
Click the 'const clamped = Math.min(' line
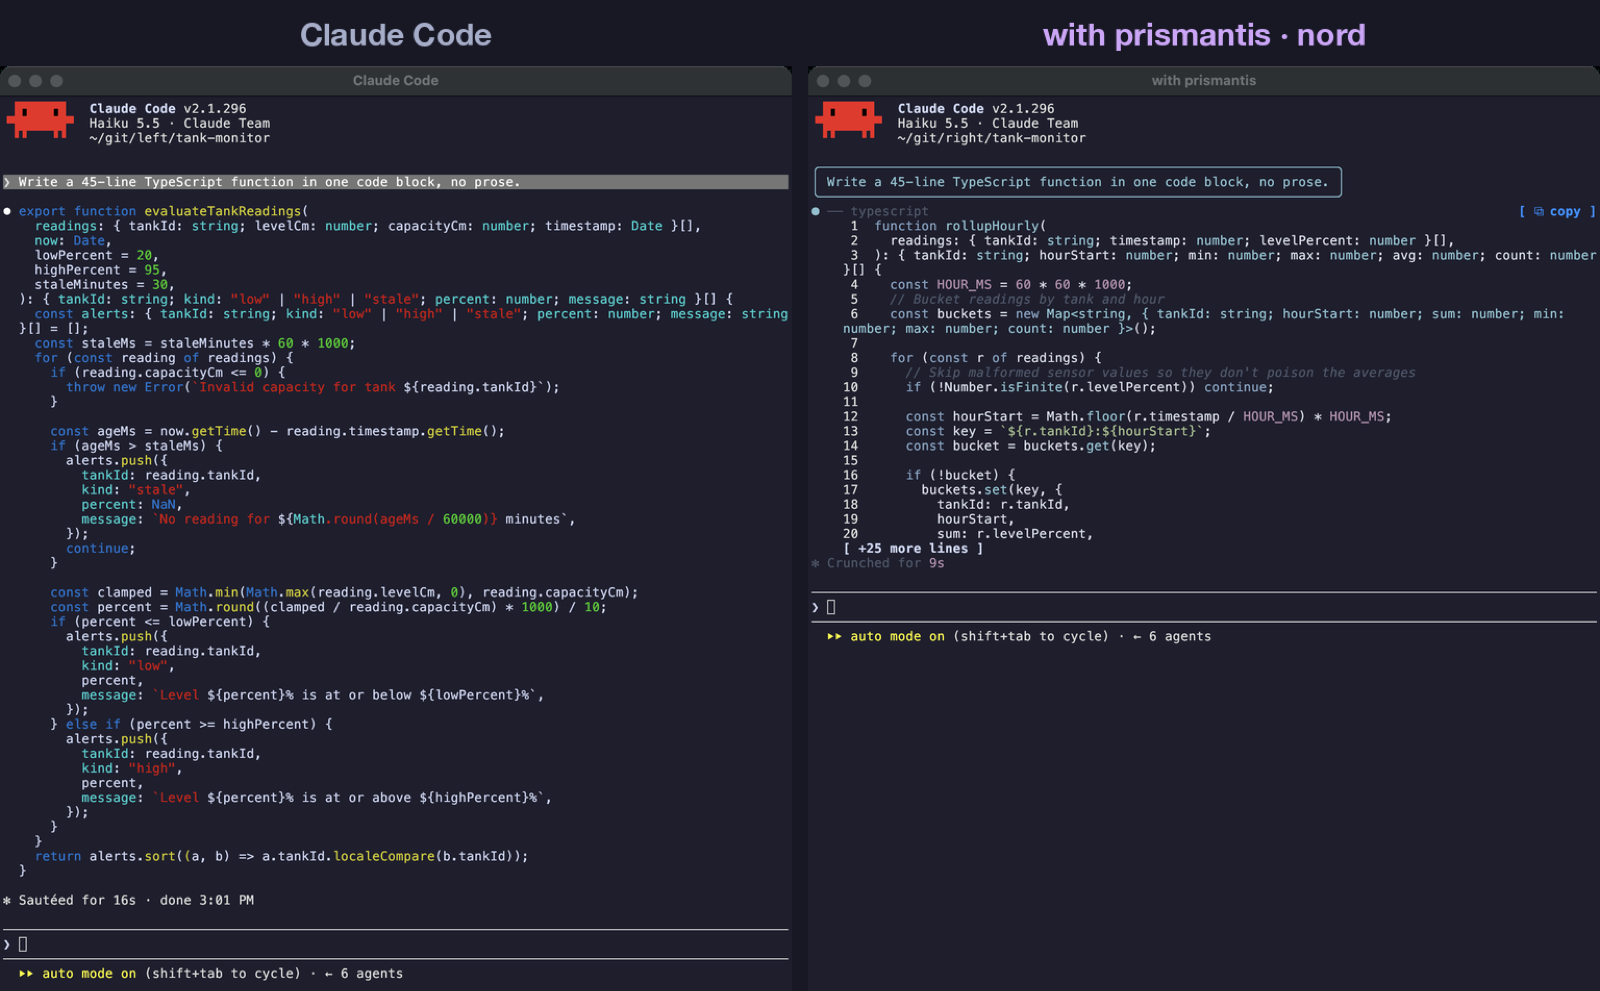tap(344, 593)
